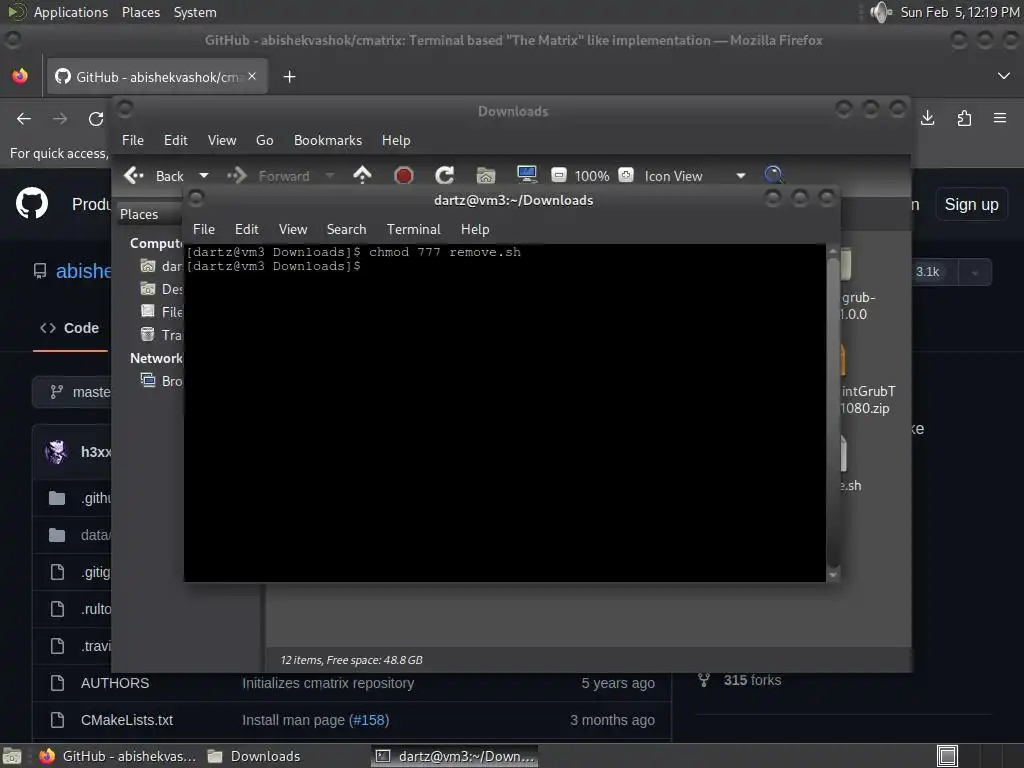This screenshot has width=1024, height=768.
Task: Open the Icon View mode dropdown
Action: point(695,176)
